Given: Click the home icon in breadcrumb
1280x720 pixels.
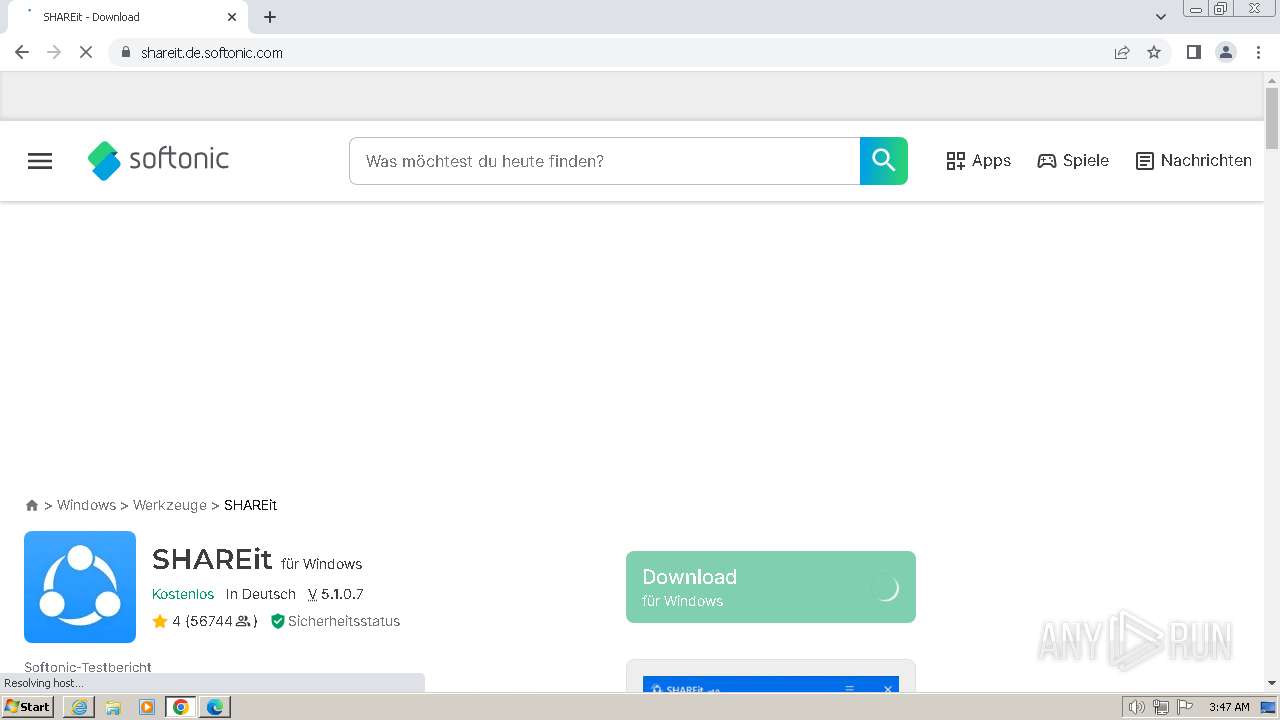Looking at the screenshot, I should 32,505.
